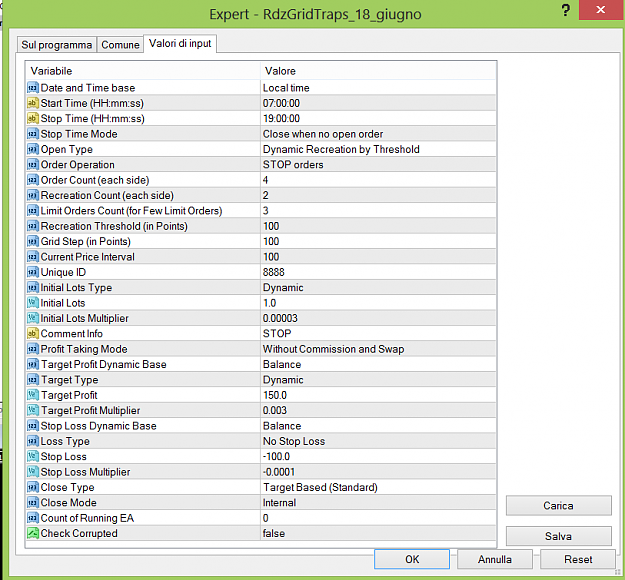This screenshot has width=625, height=580.
Task: Open the Local time value dropdown
Action: pos(378,87)
